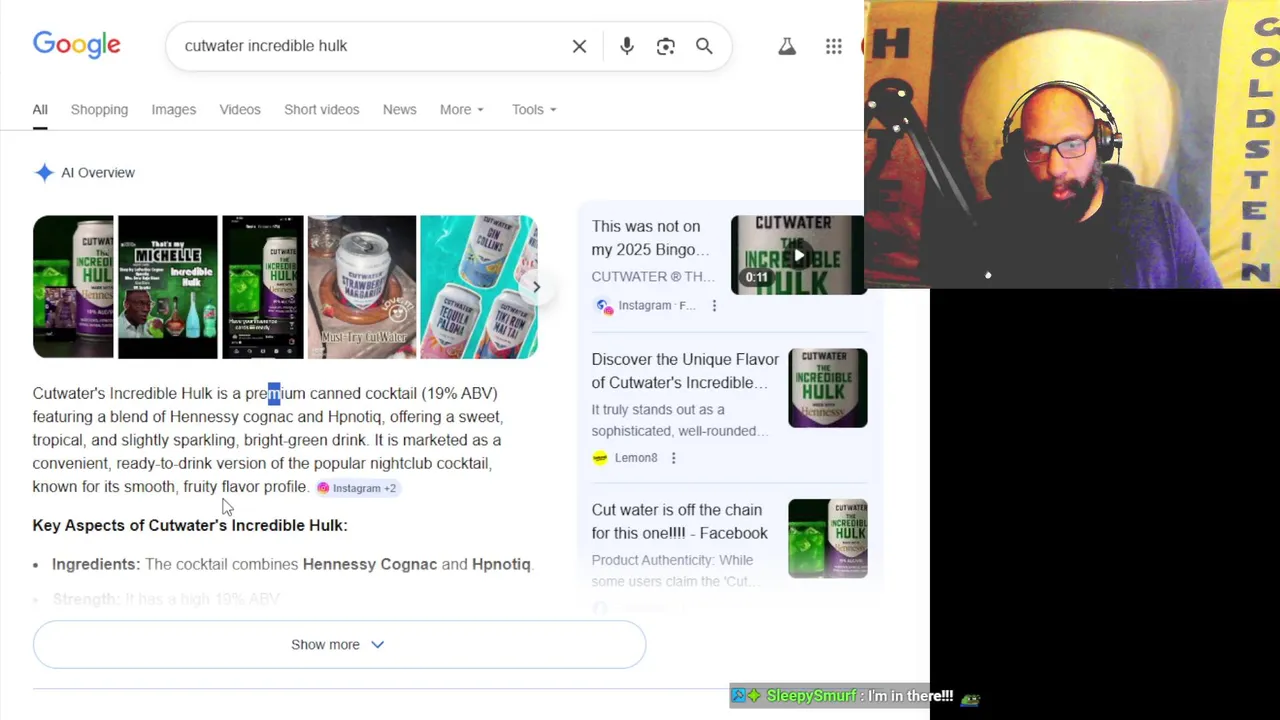1280x720 pixels.
Task: Run search with magnifier icon
Action: click(x=704, y=46)
